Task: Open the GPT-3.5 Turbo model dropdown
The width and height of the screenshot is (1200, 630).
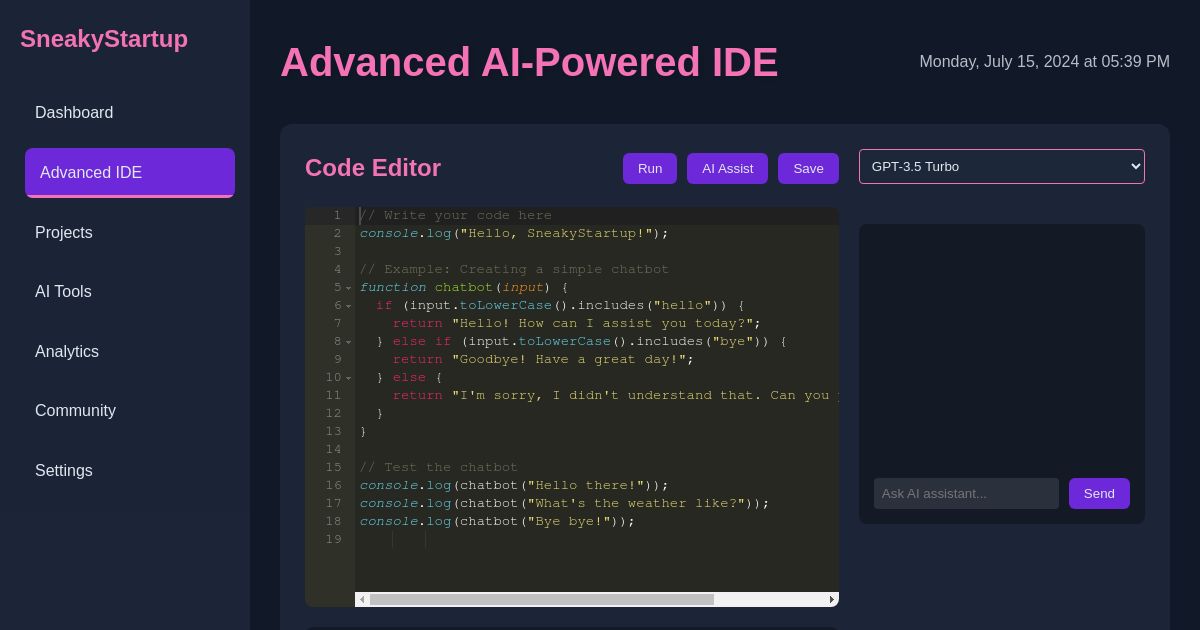Action: click(x=1001, y=166)
